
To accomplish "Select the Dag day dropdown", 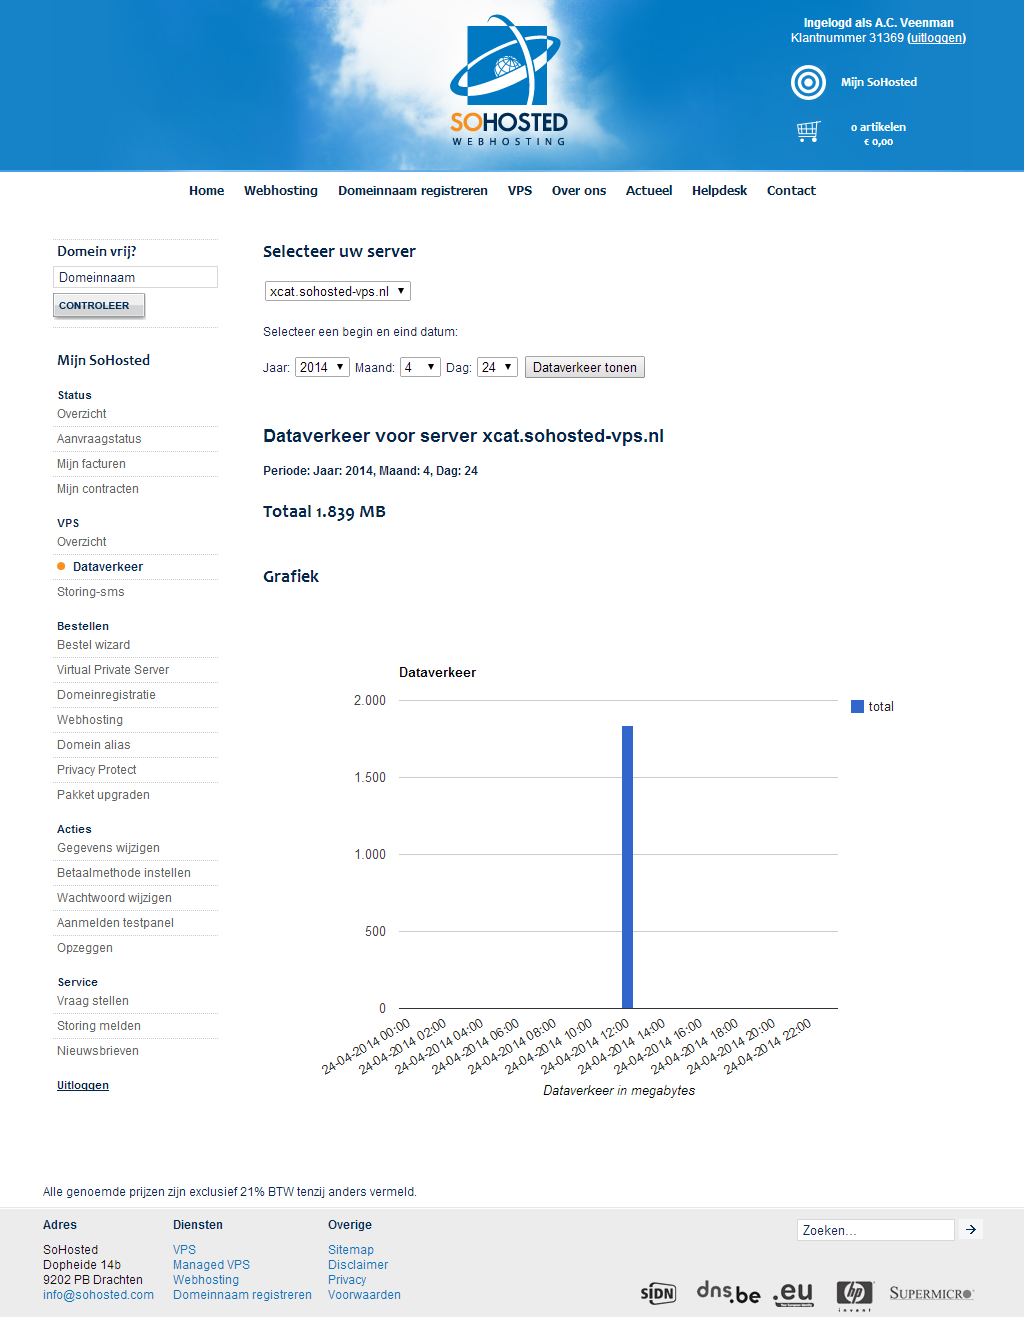I will click(497, 367).
